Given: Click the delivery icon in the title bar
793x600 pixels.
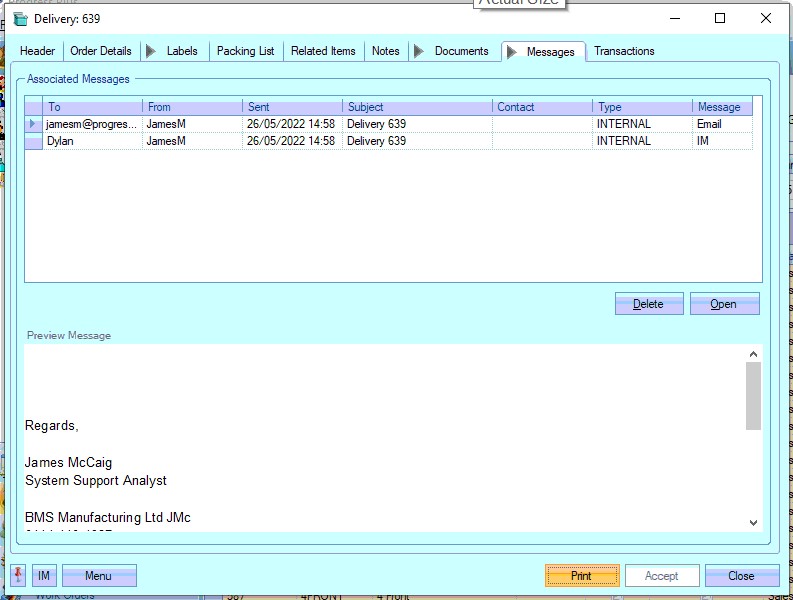Looking at the screenshot, I should pyautogui.click(x=20, y=19).
